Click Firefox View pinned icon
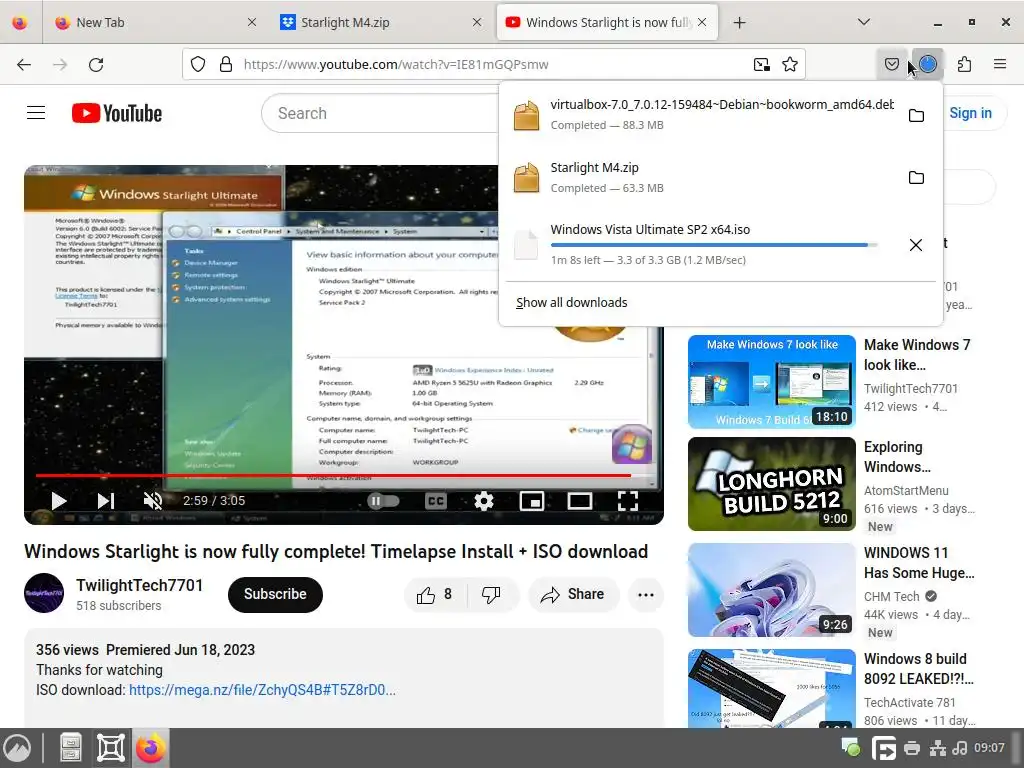 click(x=20, y=22)
